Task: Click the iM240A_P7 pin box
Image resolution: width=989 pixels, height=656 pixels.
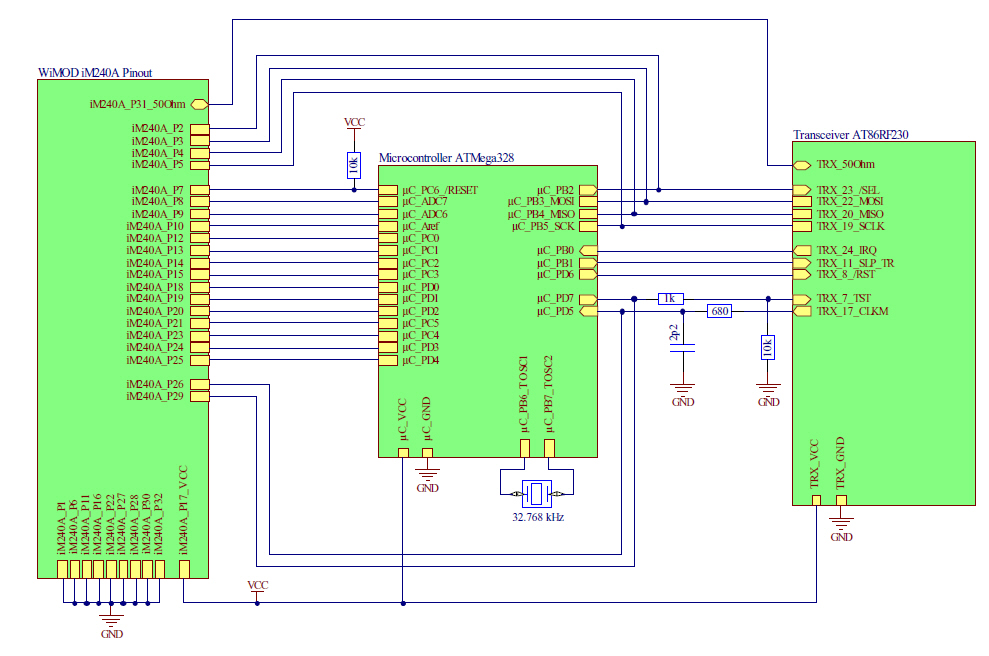Action: [x=199, y=190]
